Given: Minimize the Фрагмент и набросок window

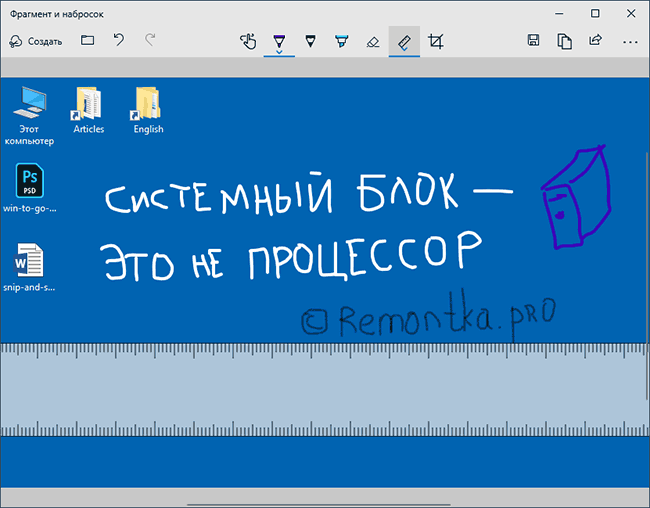Looking at the screenshot, I should (x=559, y=14).
